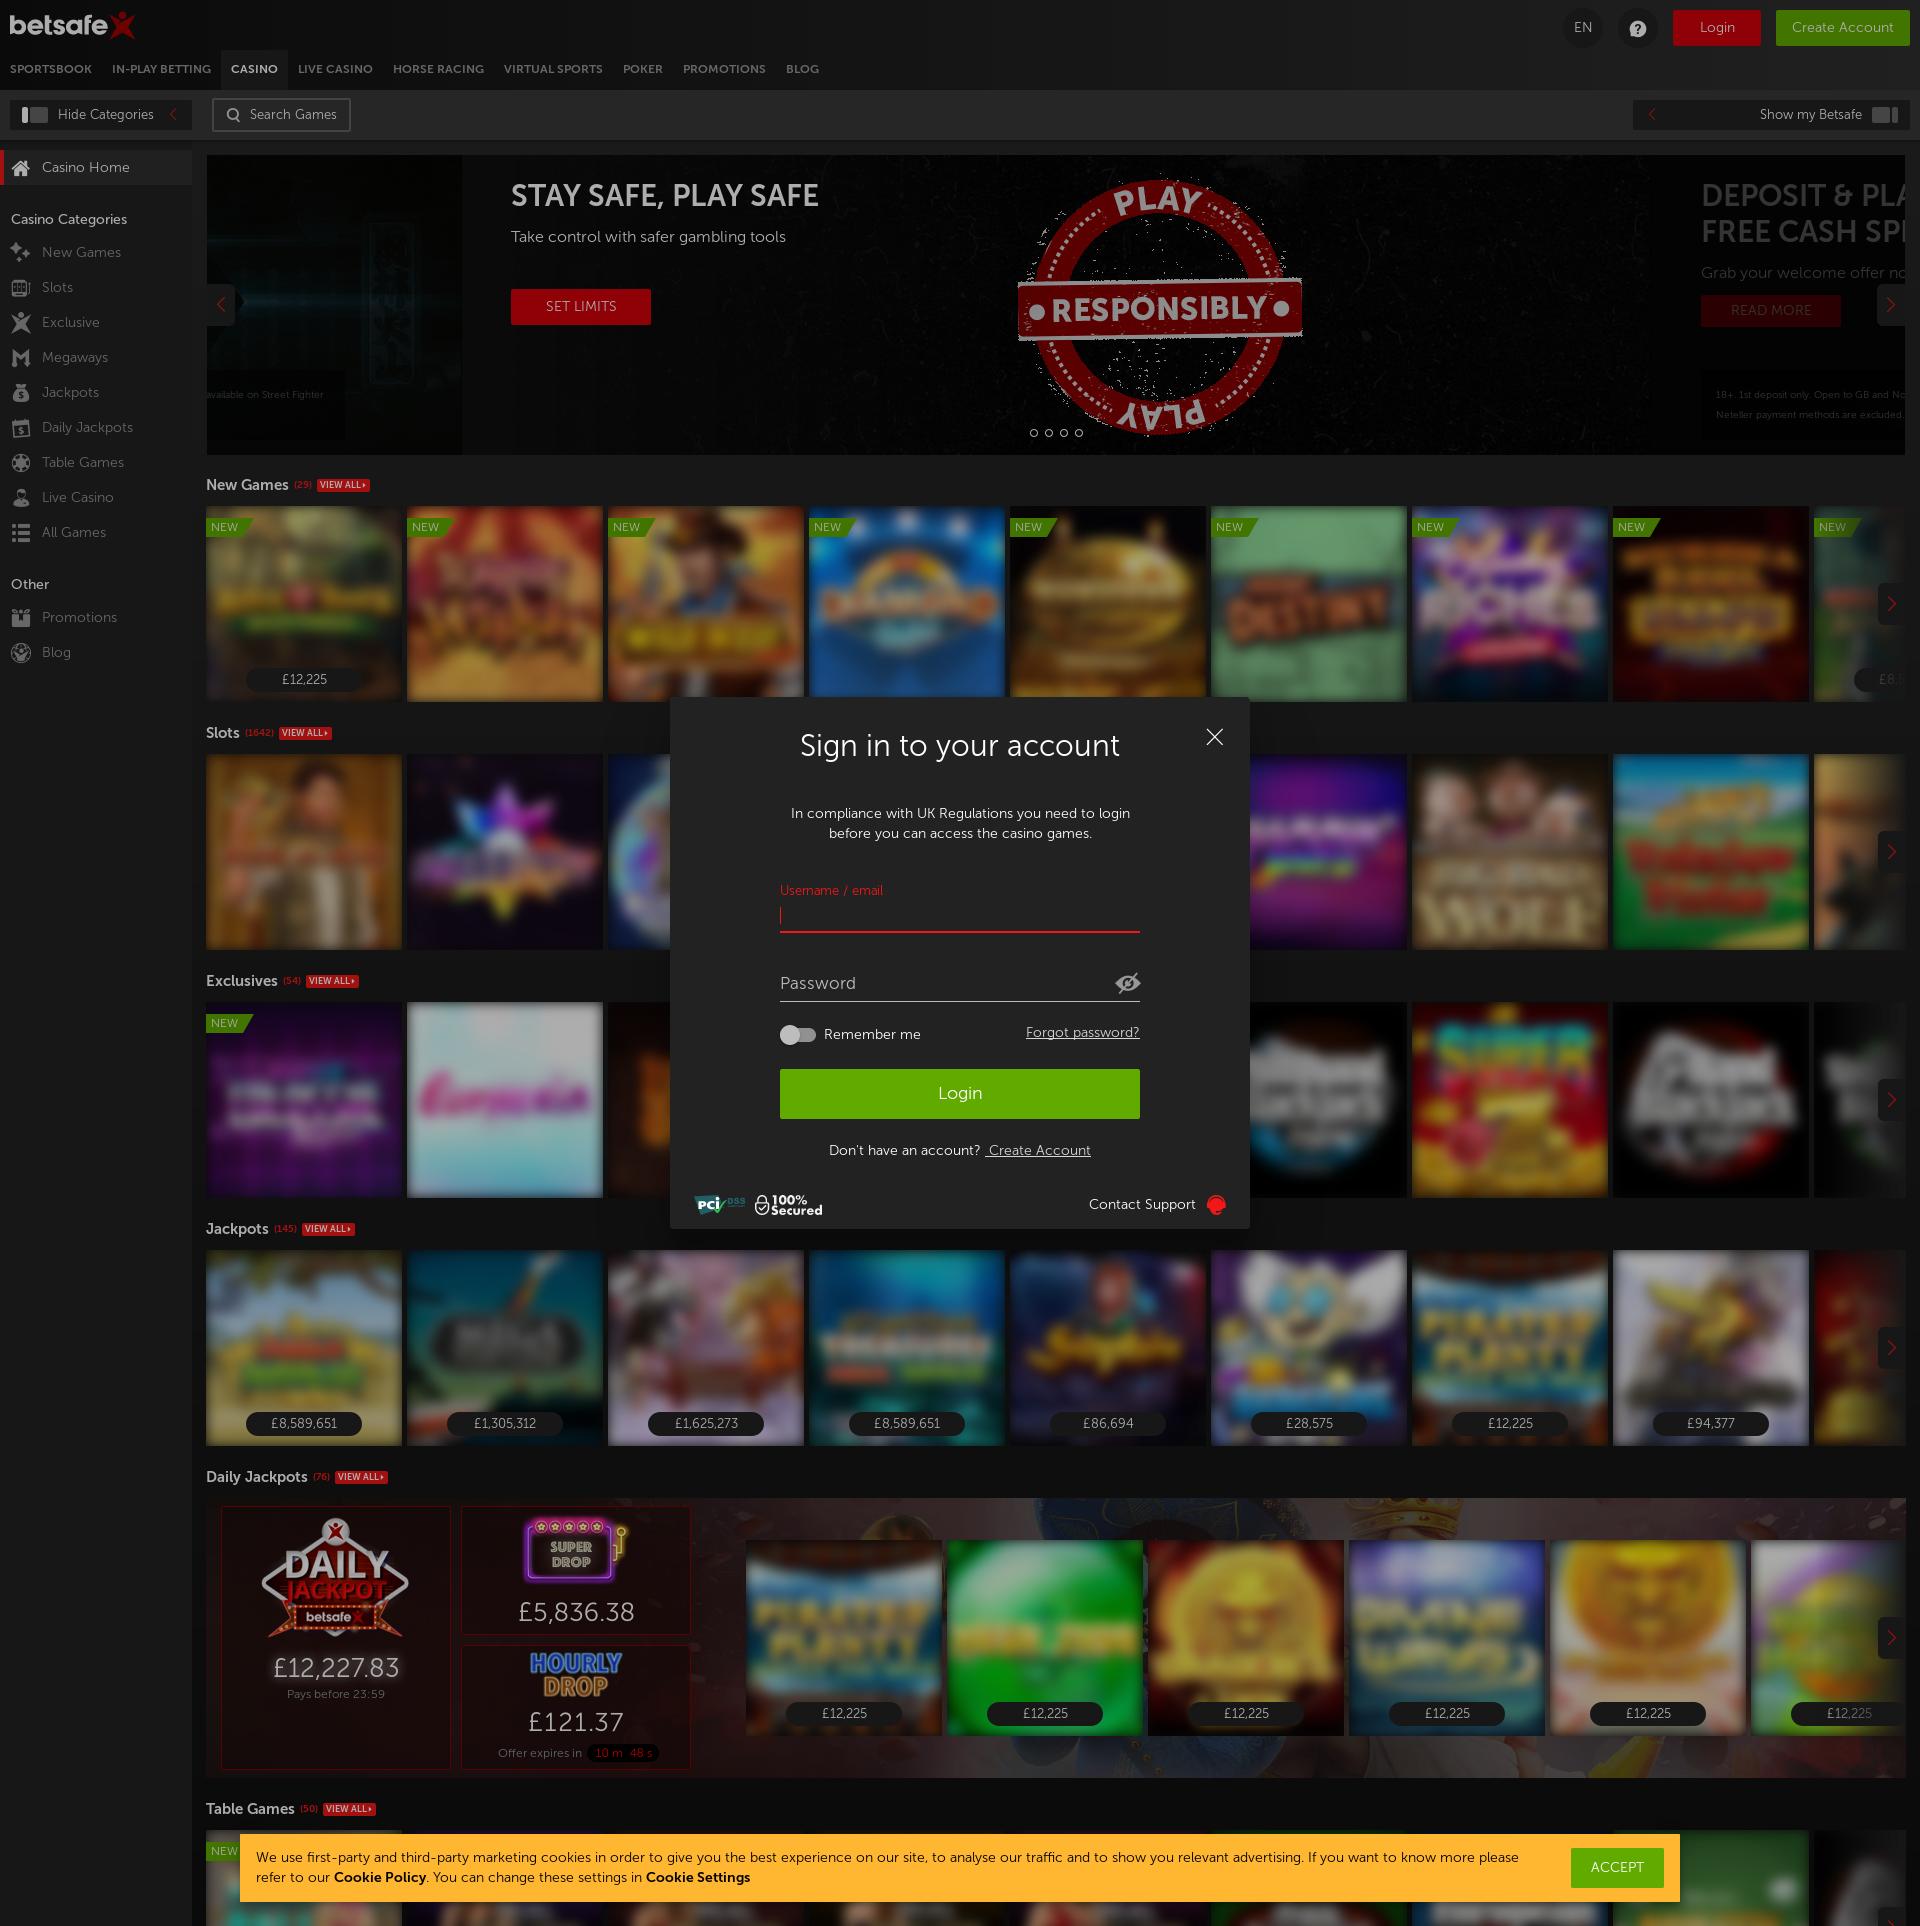1920x1926 pixels.
Task: Click the ACCEPT cookies button
Action: pos(1616,1867)
